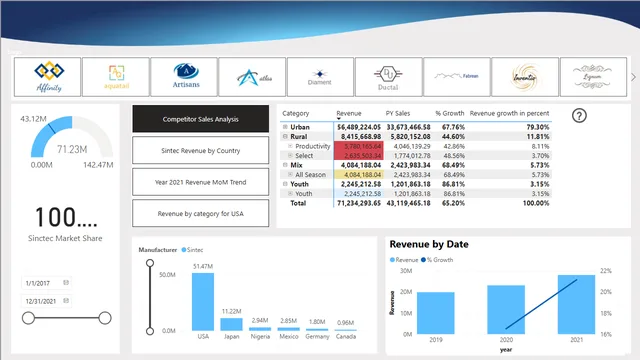Sort by Revenue growth in percent header
Screen dimensions: 640x360
coord(509,113)
